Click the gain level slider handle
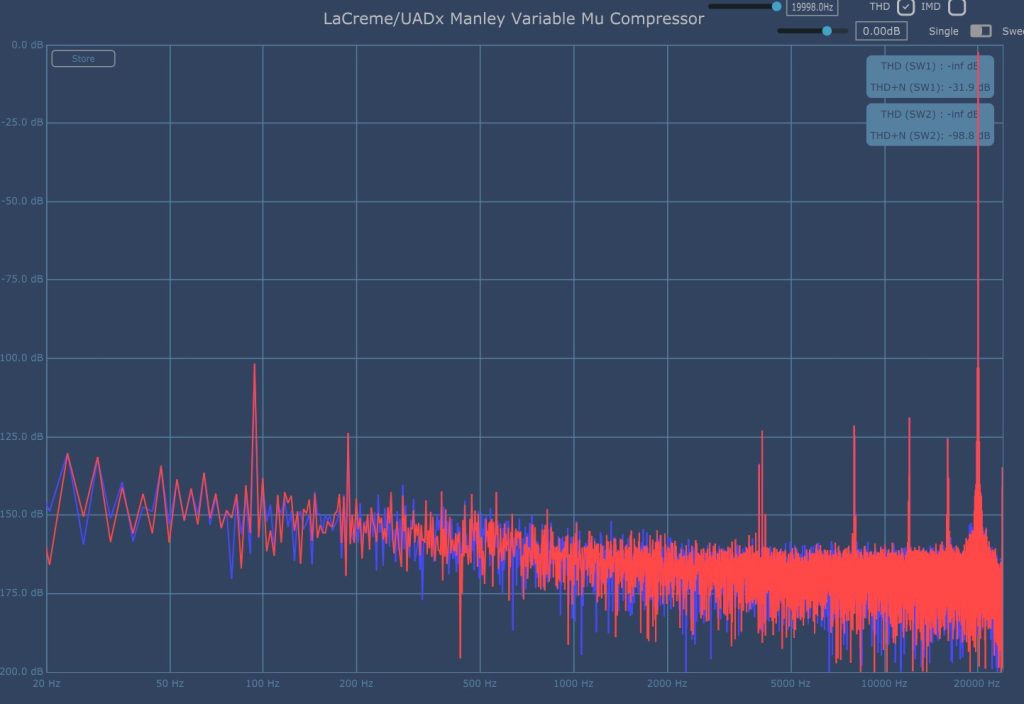Image resolution: width=1024 pixels, height=704 pixels. point(827,31)
